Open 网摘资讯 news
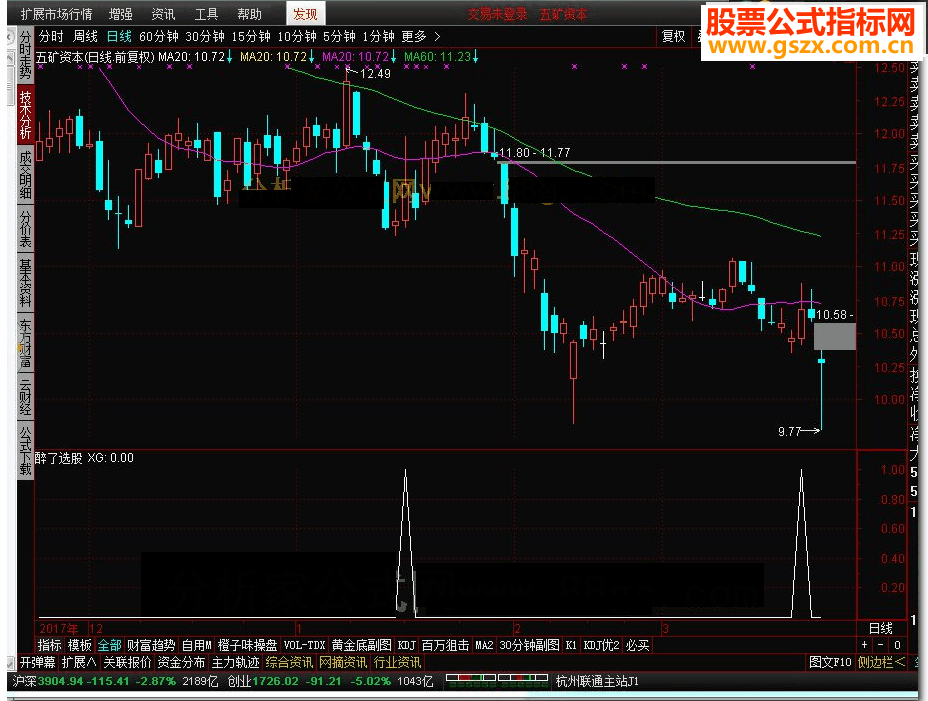The height and width of the screenshot is (701, 928). coord(343,663)
